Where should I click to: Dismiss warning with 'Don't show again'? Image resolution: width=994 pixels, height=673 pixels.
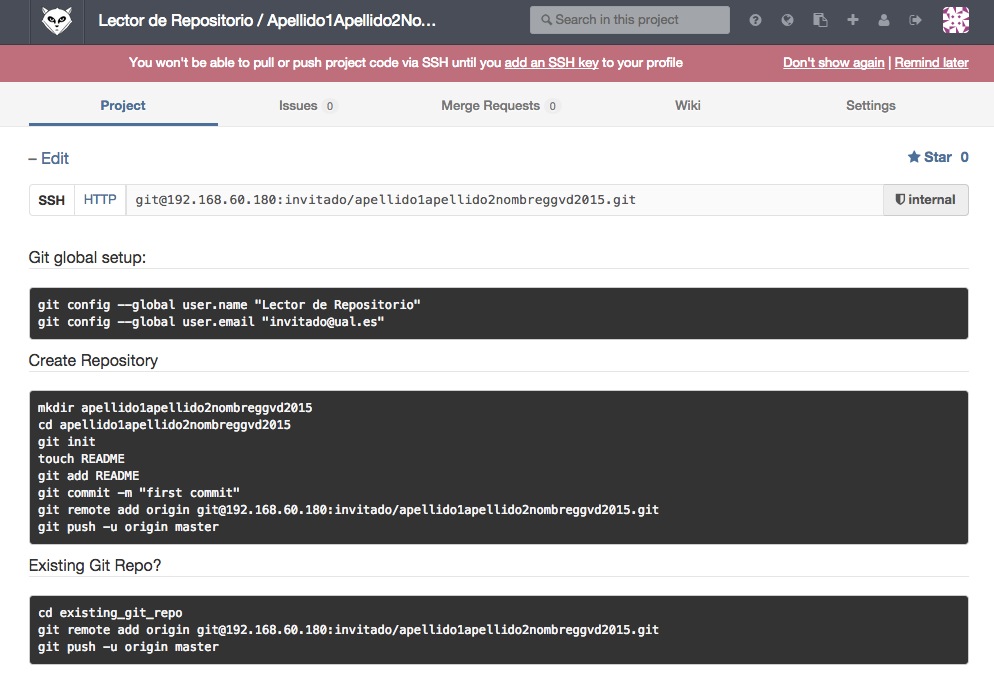pyautogui.click(x=833, y=63)
